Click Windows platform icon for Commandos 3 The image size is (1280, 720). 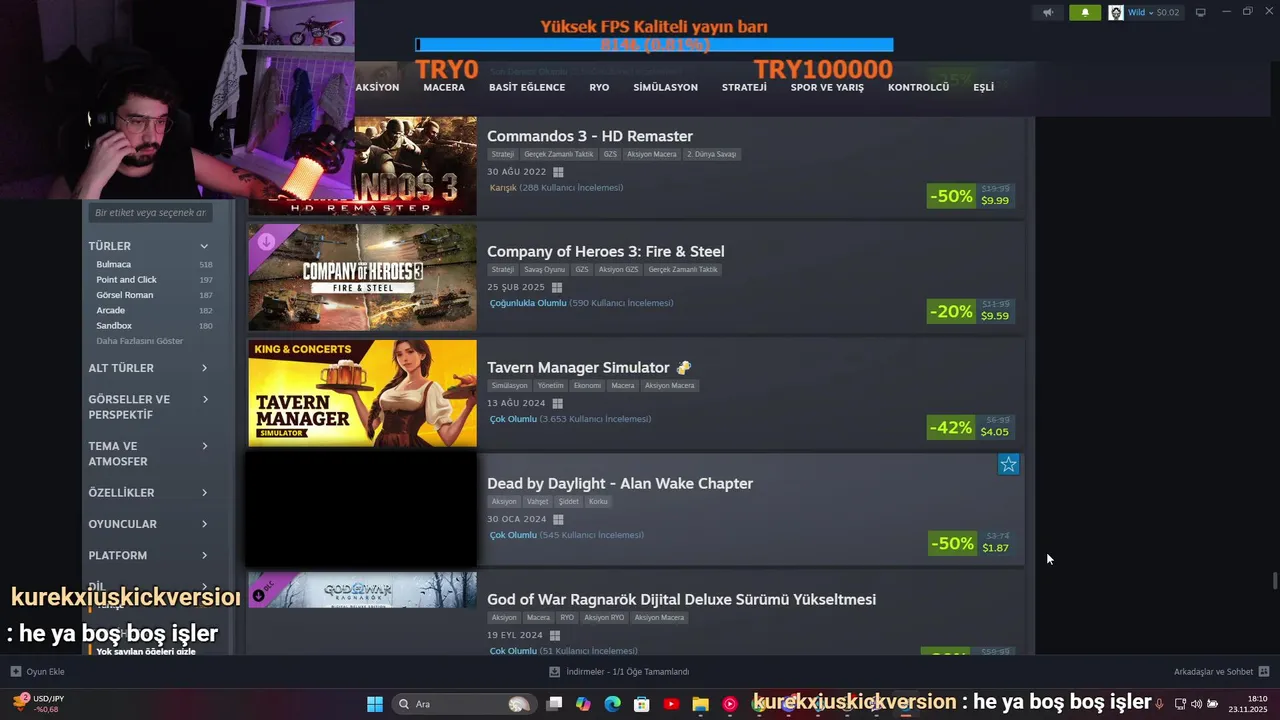pos(558,172)
